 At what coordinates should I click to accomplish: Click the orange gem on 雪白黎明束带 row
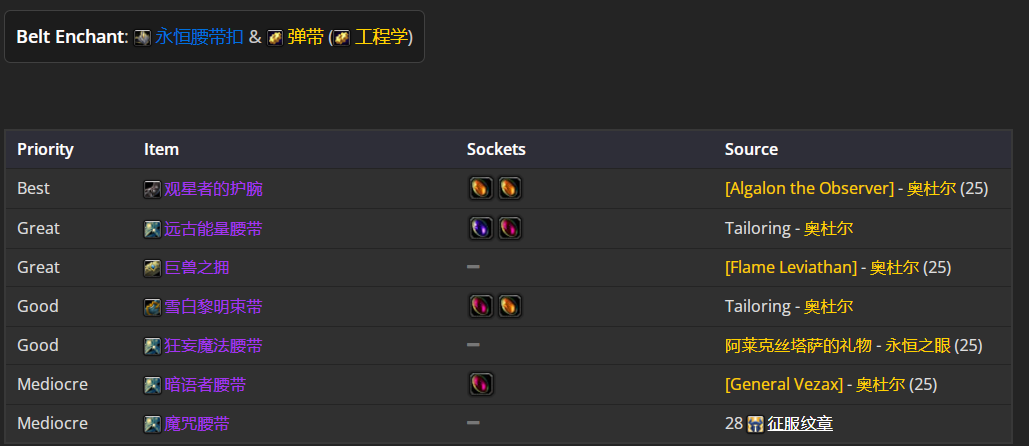click(x=510, y=306)
